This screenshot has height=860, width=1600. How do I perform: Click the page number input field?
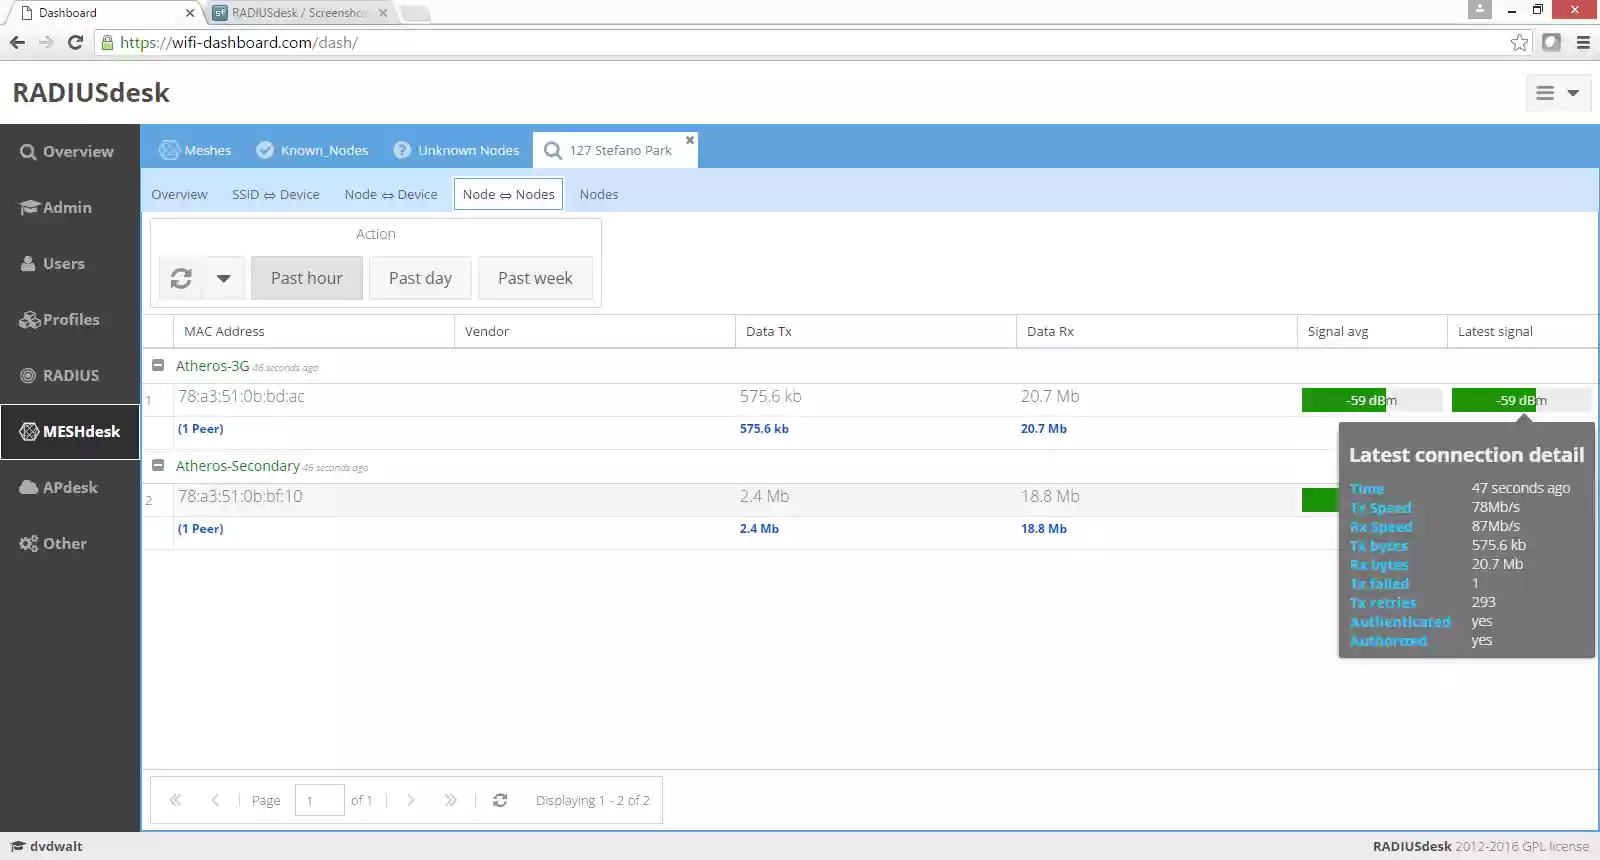[x=319, y=800]
